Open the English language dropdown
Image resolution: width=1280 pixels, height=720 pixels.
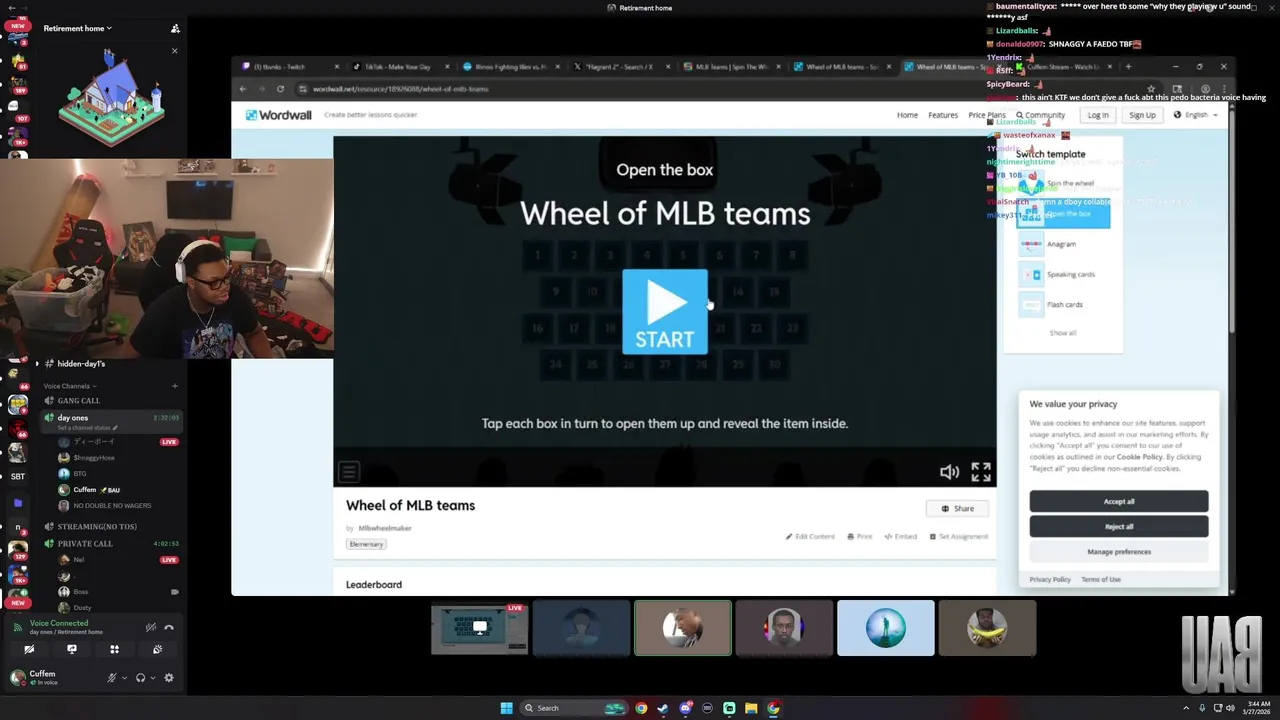[1196, 115]
